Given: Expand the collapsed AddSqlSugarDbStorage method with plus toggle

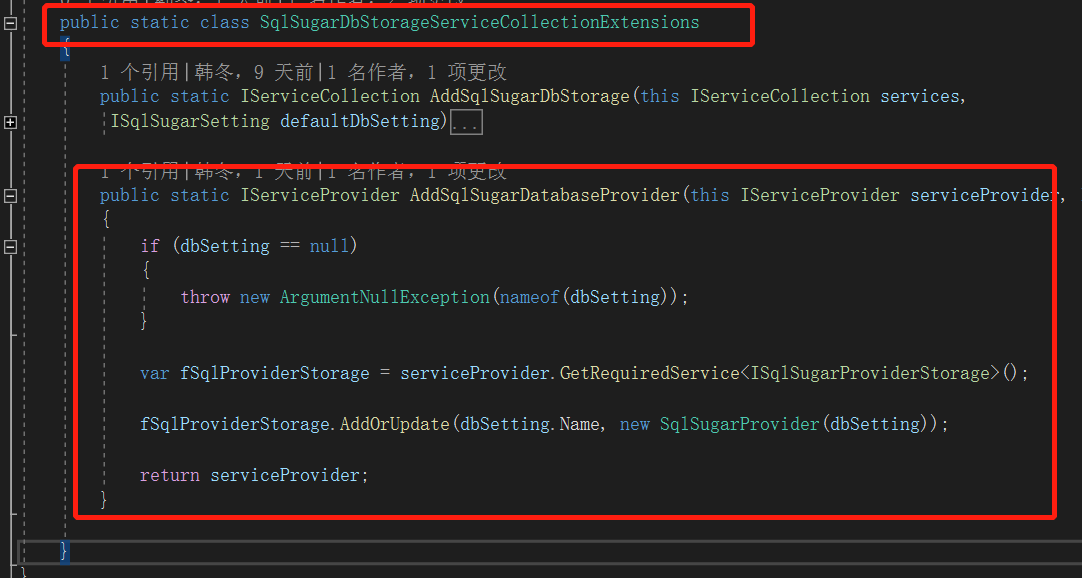Looking at the screenshot, I should pos(10,122).
